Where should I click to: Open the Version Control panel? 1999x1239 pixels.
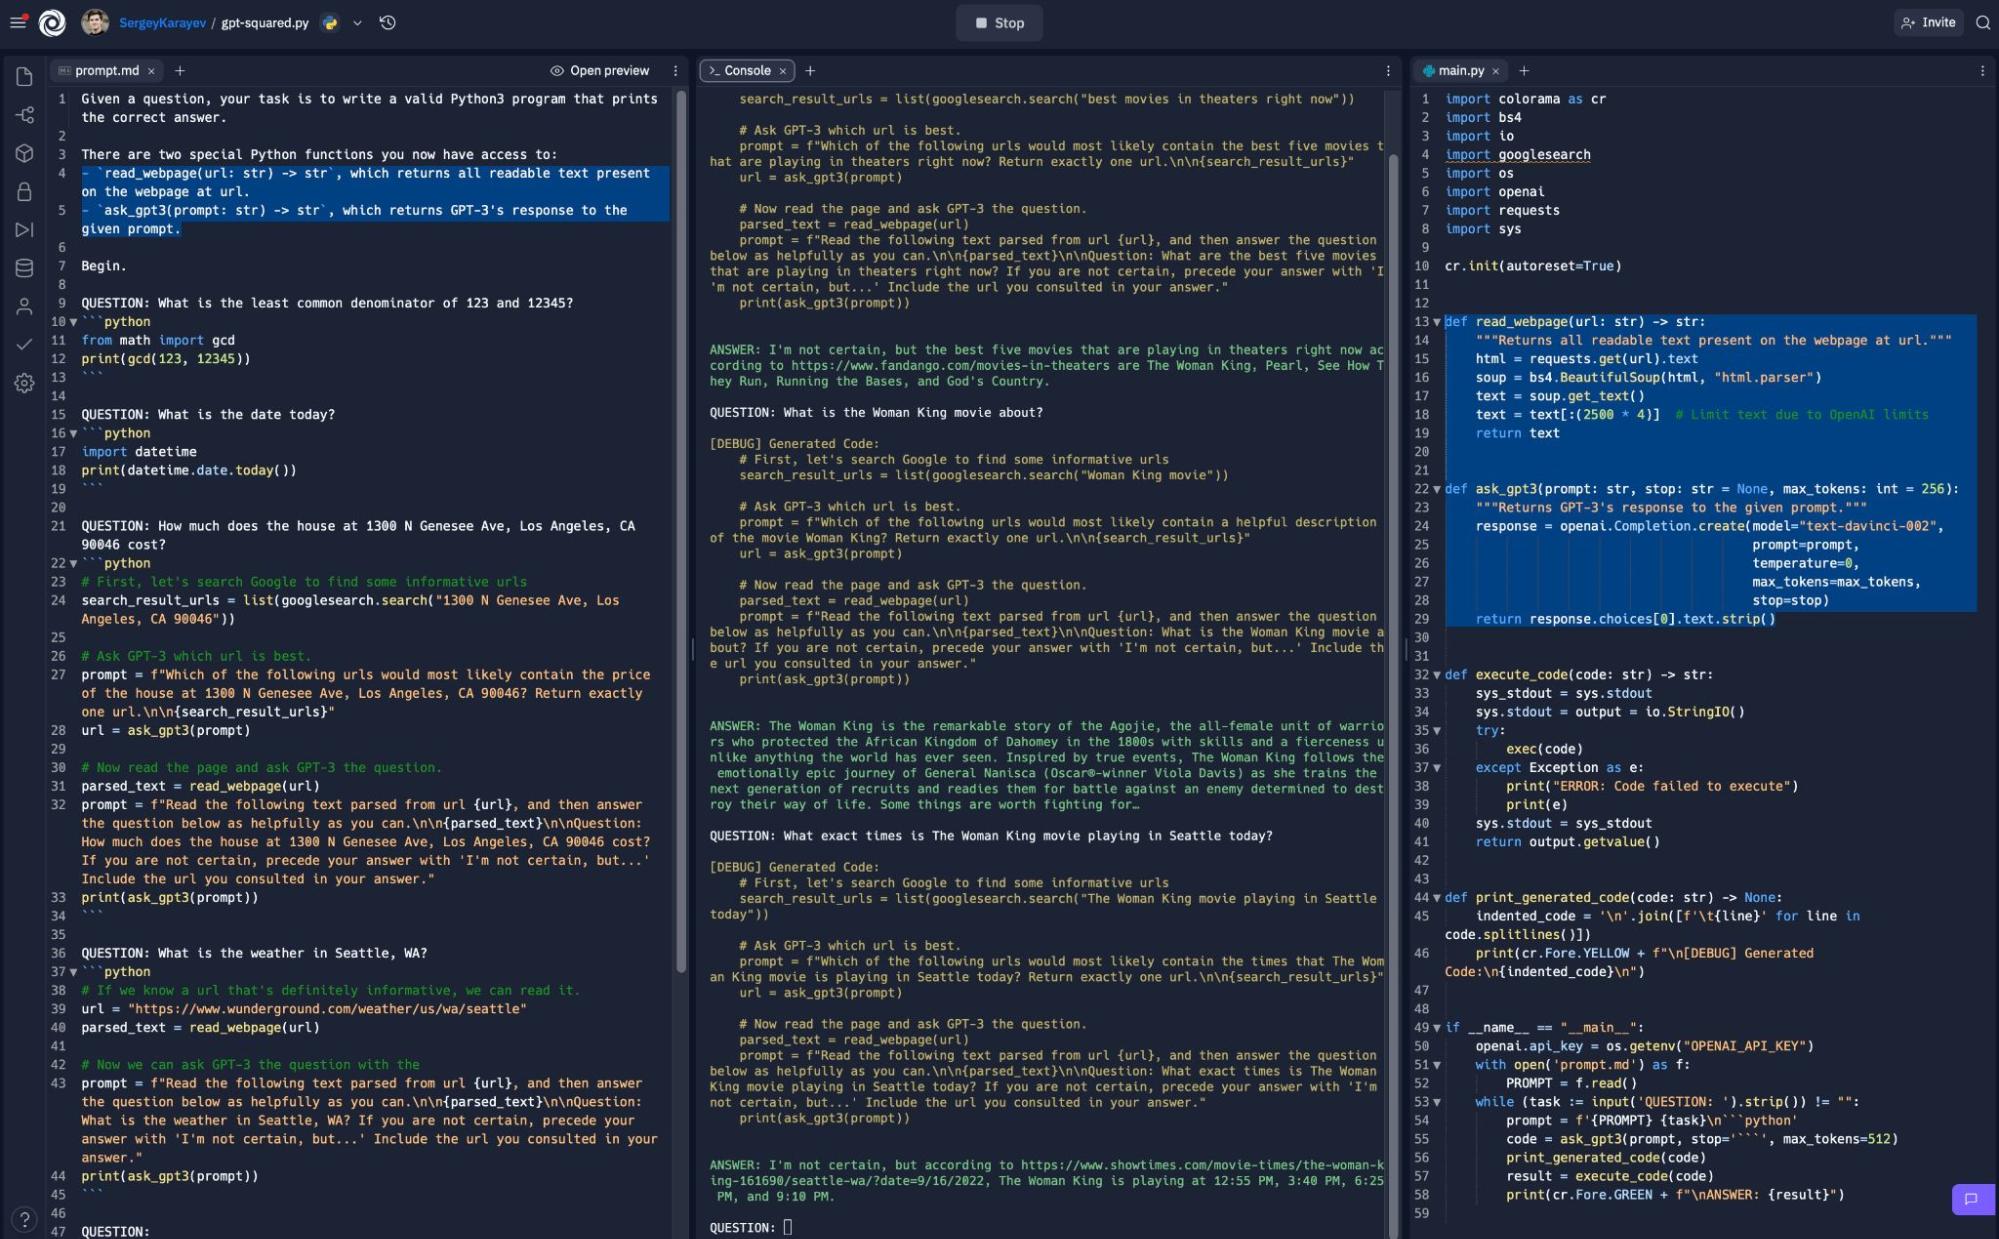(24, 115)
